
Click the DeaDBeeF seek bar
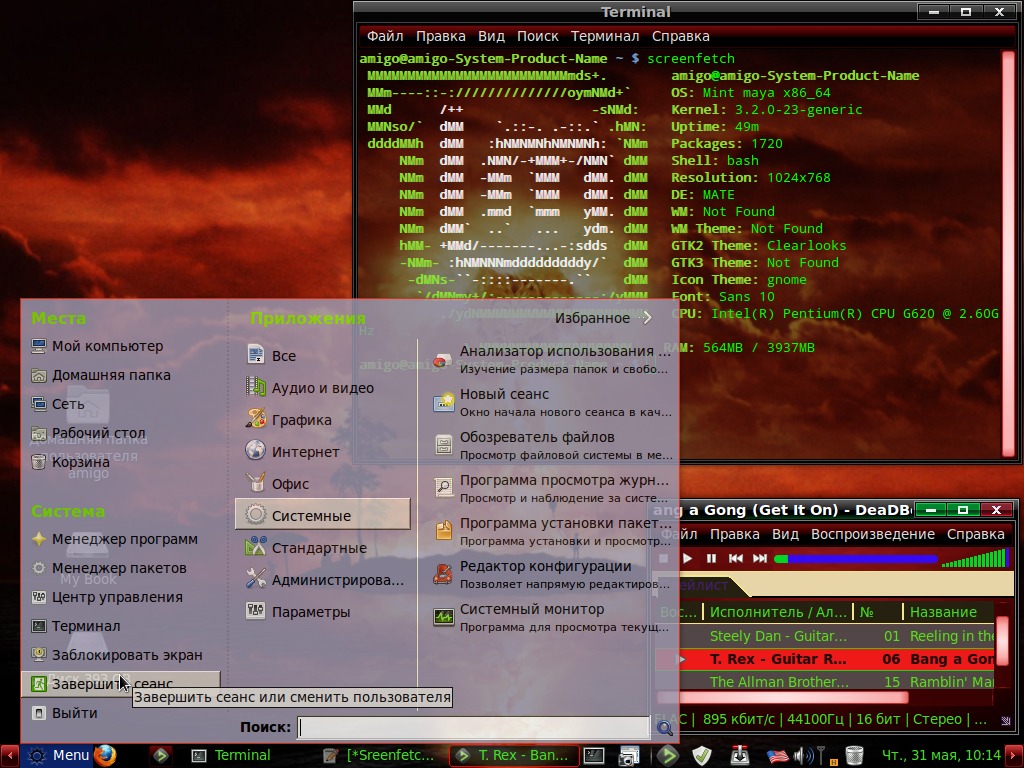856,559
